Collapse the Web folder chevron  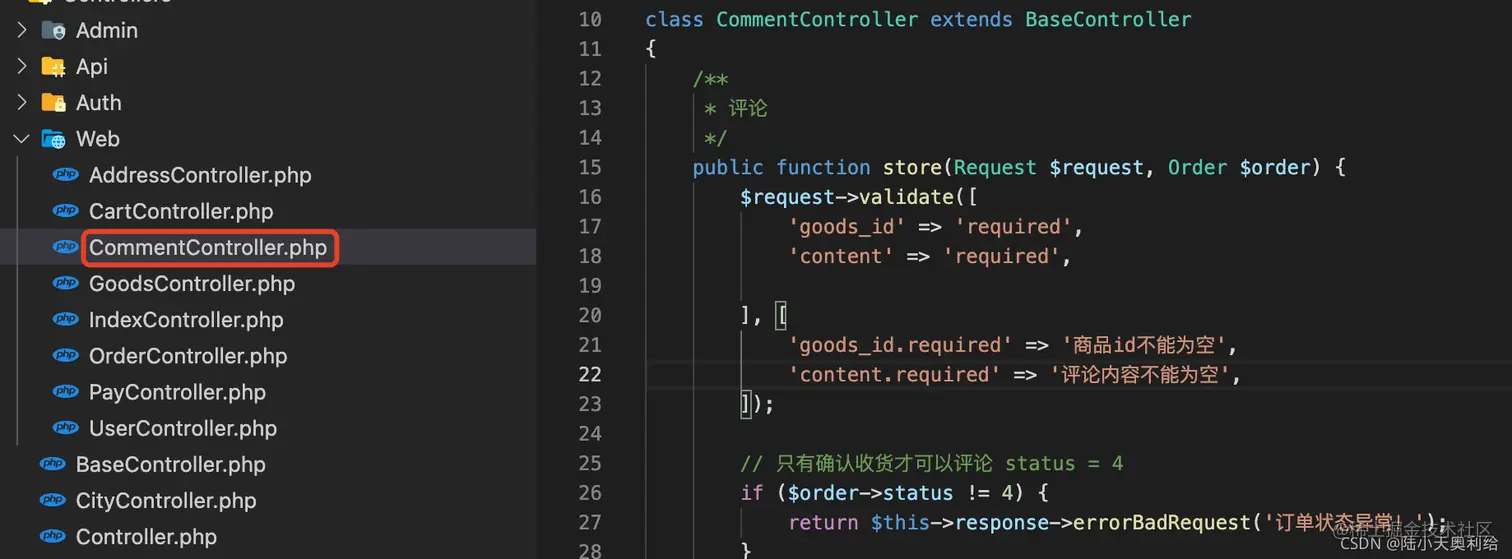click(22, 139)
